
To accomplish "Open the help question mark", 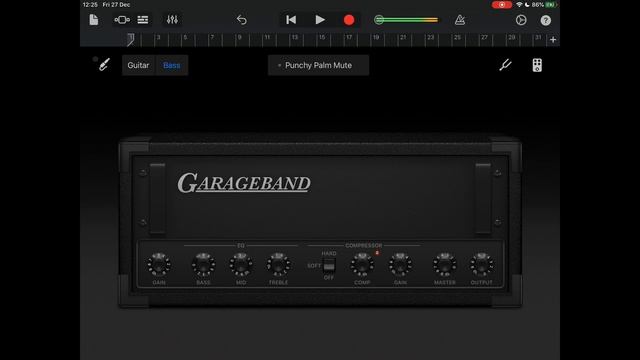I will [x=546, y=20].
